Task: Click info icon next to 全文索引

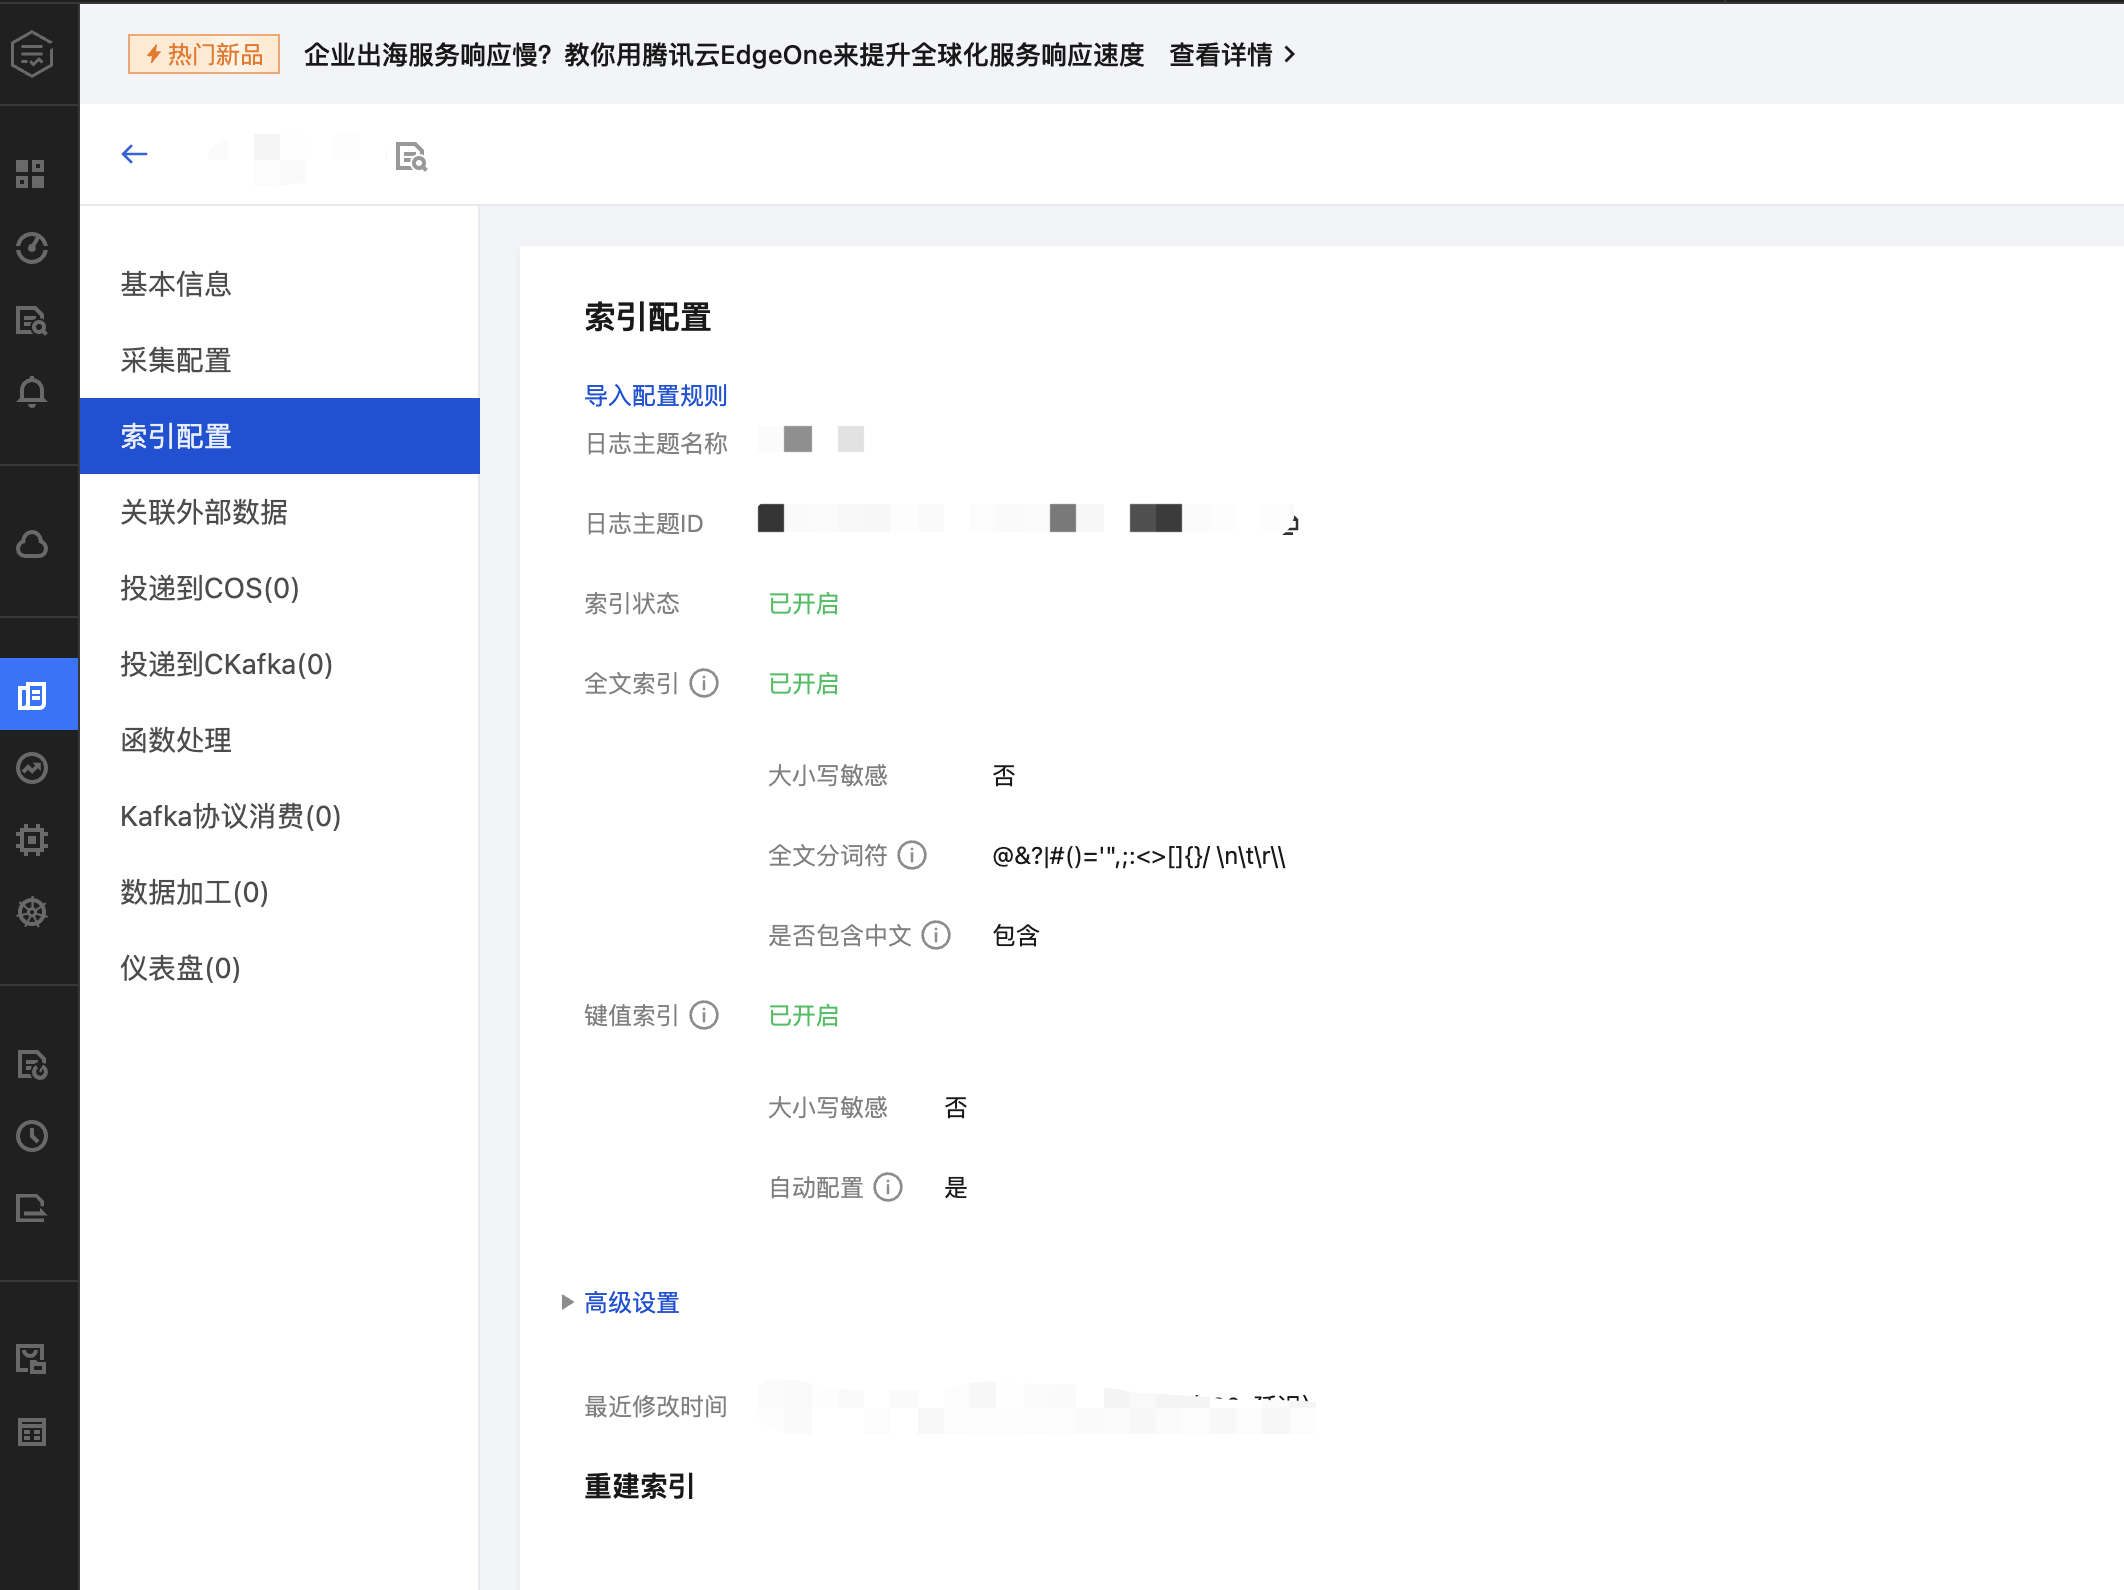Action: pos(704,683)
